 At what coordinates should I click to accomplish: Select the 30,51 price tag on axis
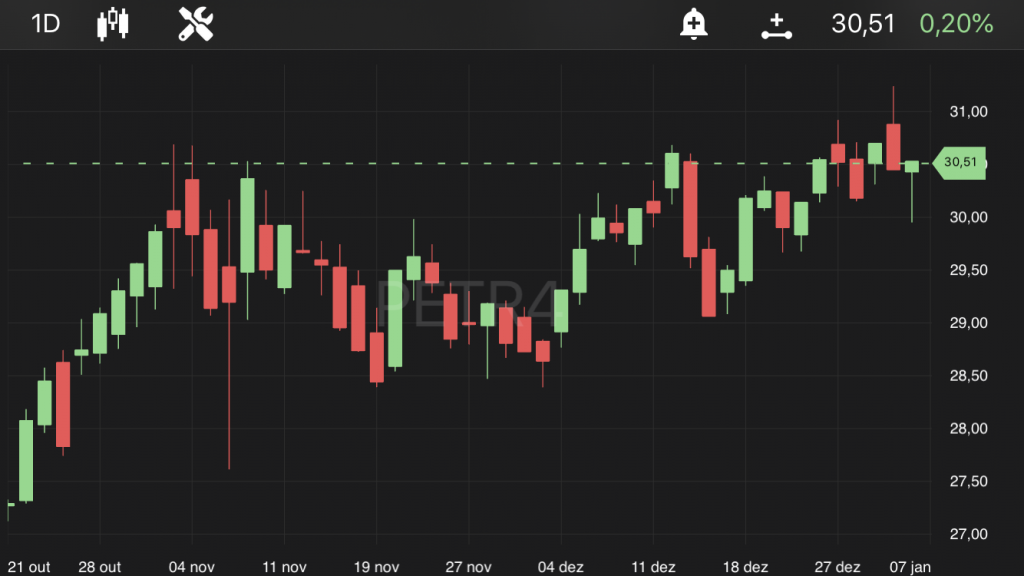tap(960, 163)
